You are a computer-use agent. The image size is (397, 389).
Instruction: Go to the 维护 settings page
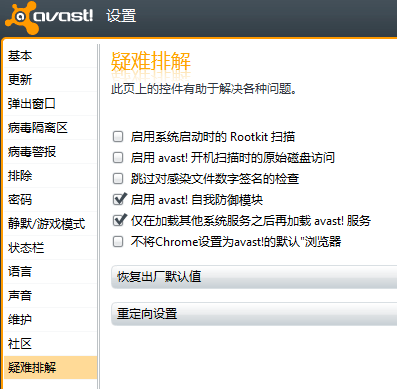pyautogui.click(x=50, y=320)
